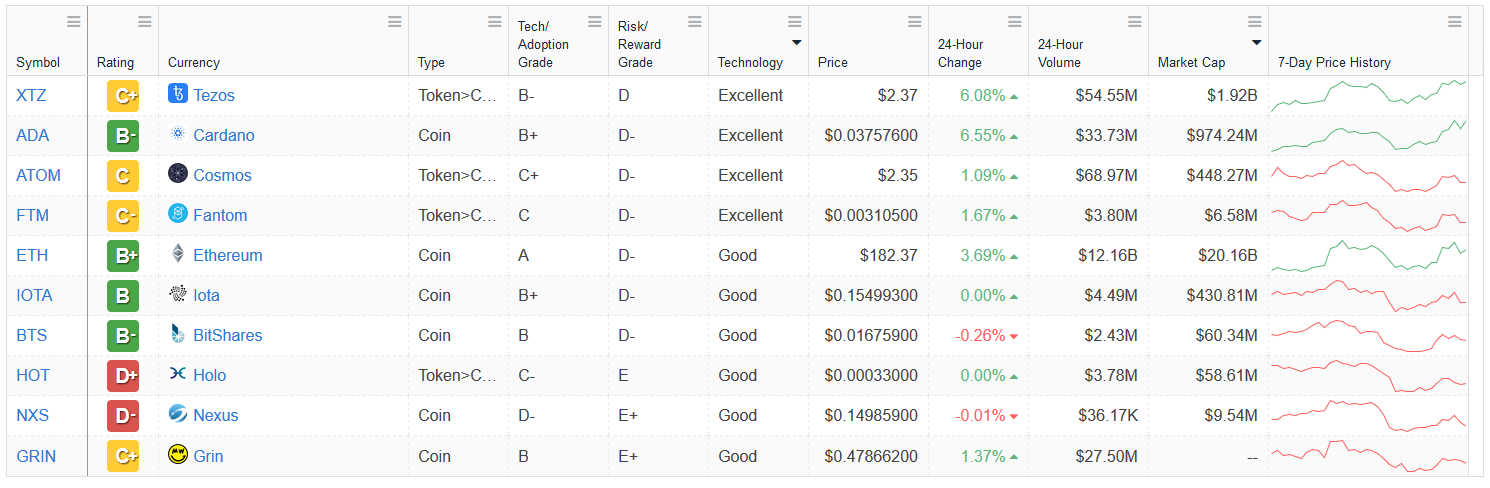Click the Fantom coin logo icon

(178, 214)
